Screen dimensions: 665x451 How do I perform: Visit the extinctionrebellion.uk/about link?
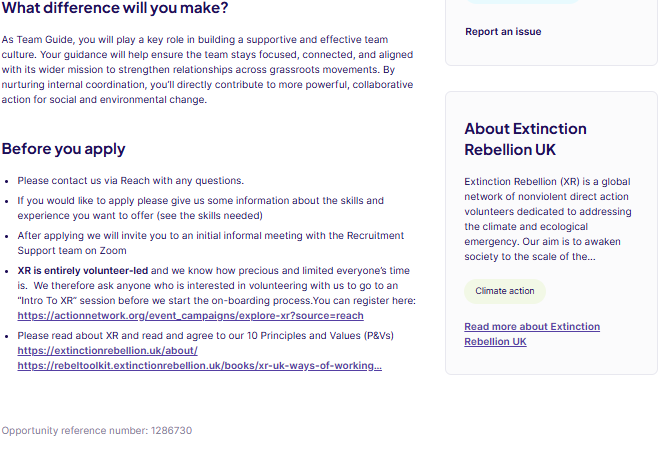click(107, 350)
